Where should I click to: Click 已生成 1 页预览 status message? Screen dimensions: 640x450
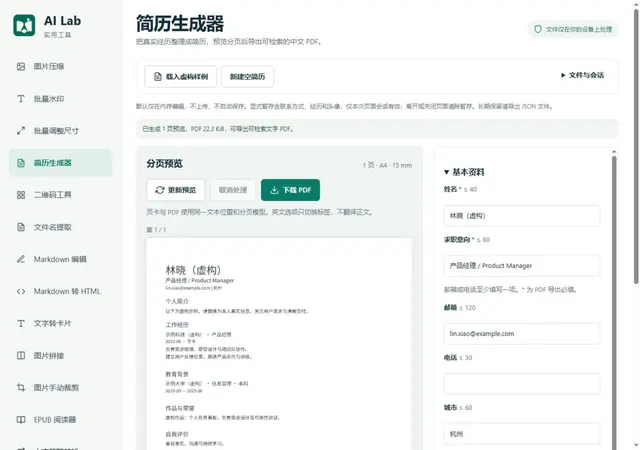click(x=218, y=129)
